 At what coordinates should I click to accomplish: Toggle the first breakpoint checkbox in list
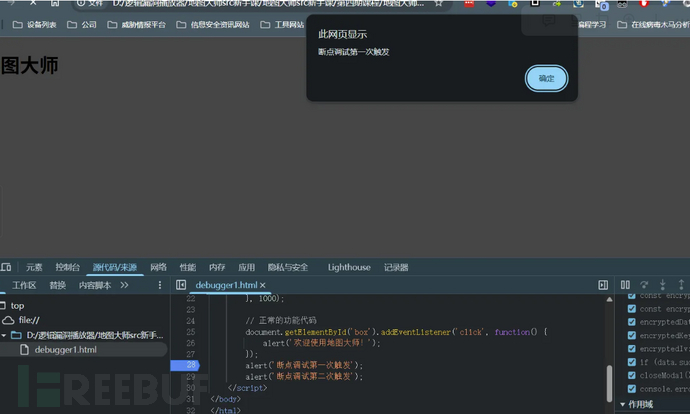pos(631,297)
